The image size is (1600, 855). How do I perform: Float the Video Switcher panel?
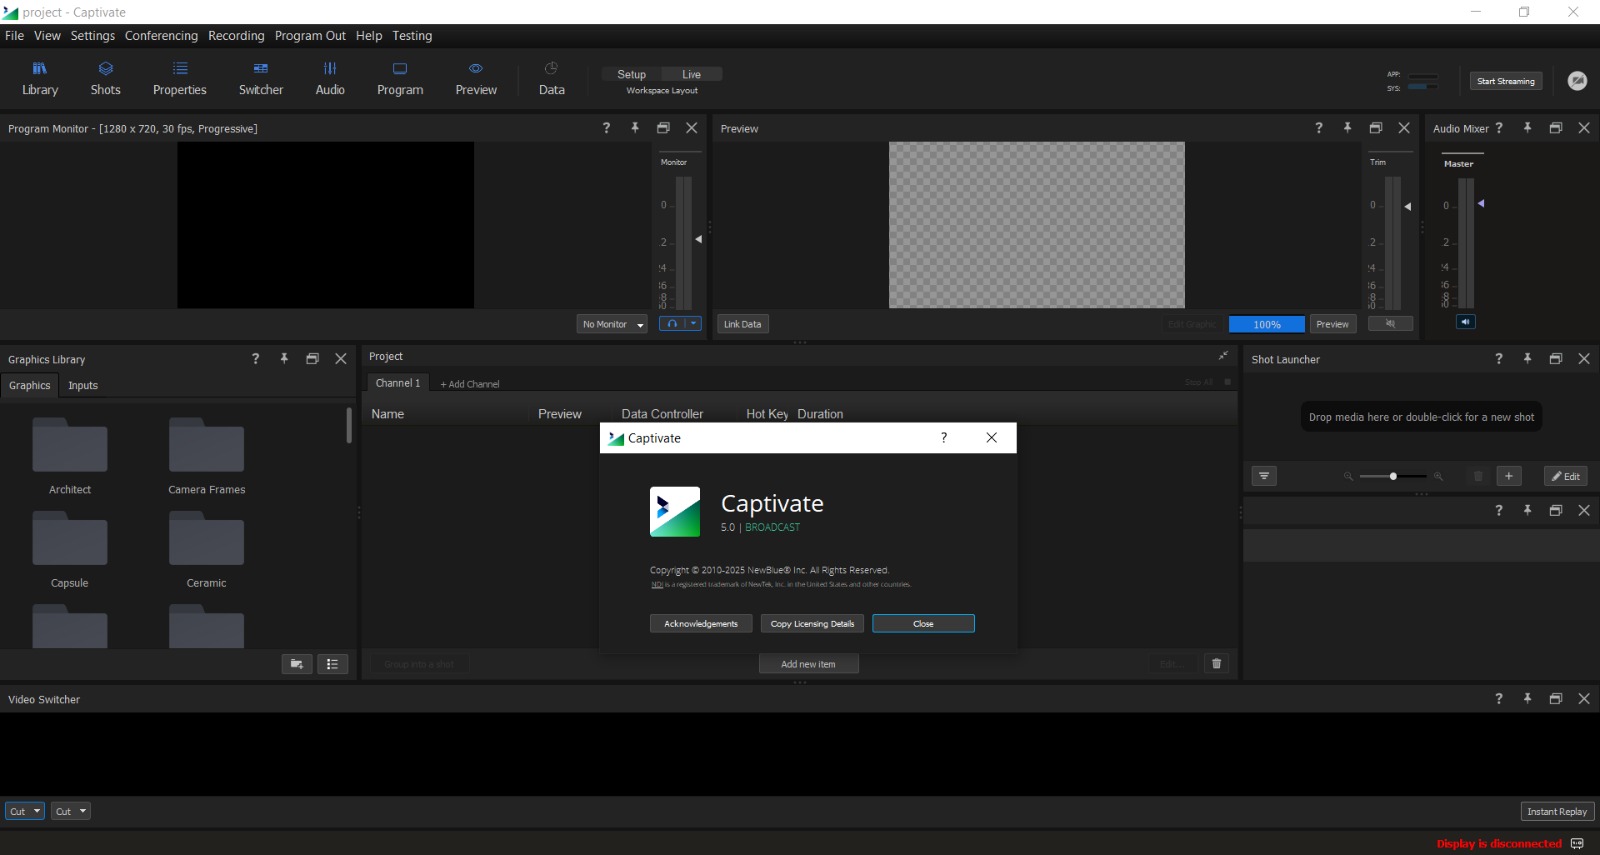pos(1555,699)
